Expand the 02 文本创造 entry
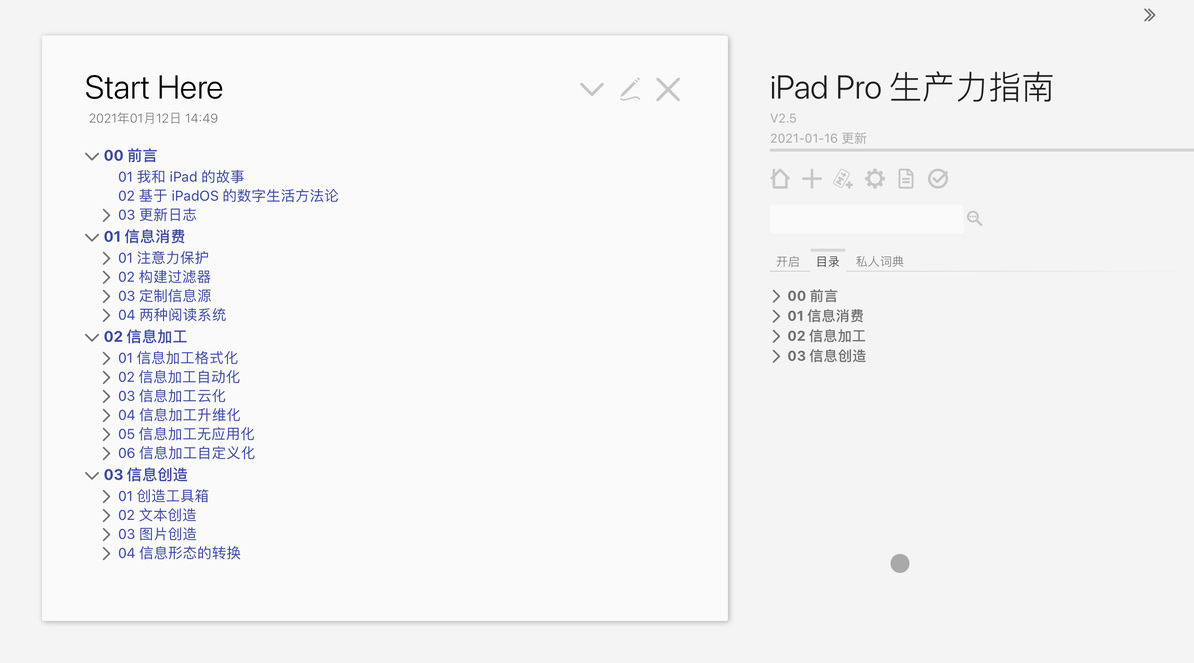 click(107, 515)
